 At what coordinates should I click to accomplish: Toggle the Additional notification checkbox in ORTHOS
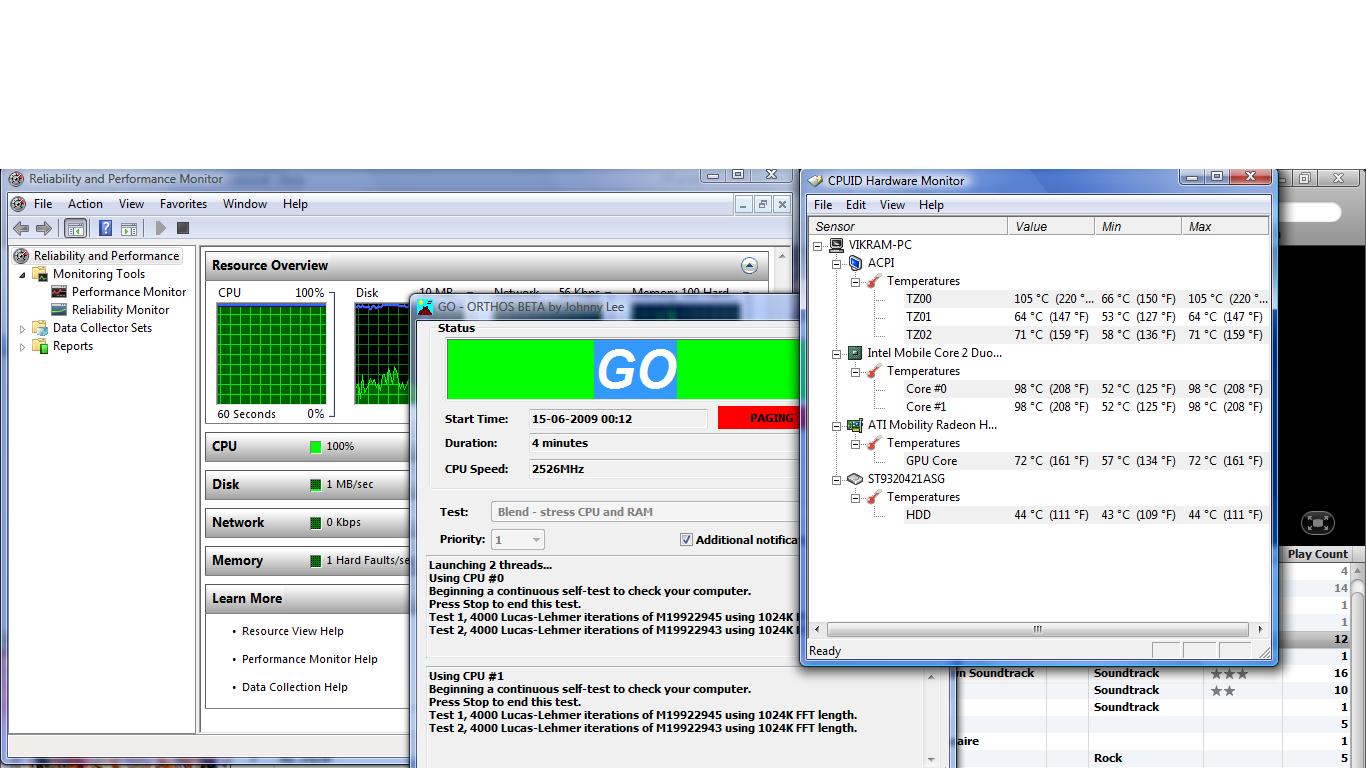click(x=686, y=539)
